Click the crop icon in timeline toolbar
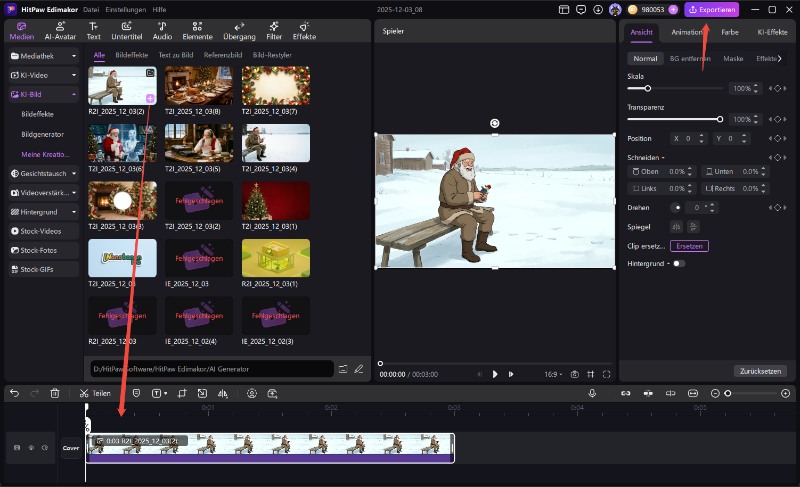Screen dimensions: 800x487 [182, 393]
